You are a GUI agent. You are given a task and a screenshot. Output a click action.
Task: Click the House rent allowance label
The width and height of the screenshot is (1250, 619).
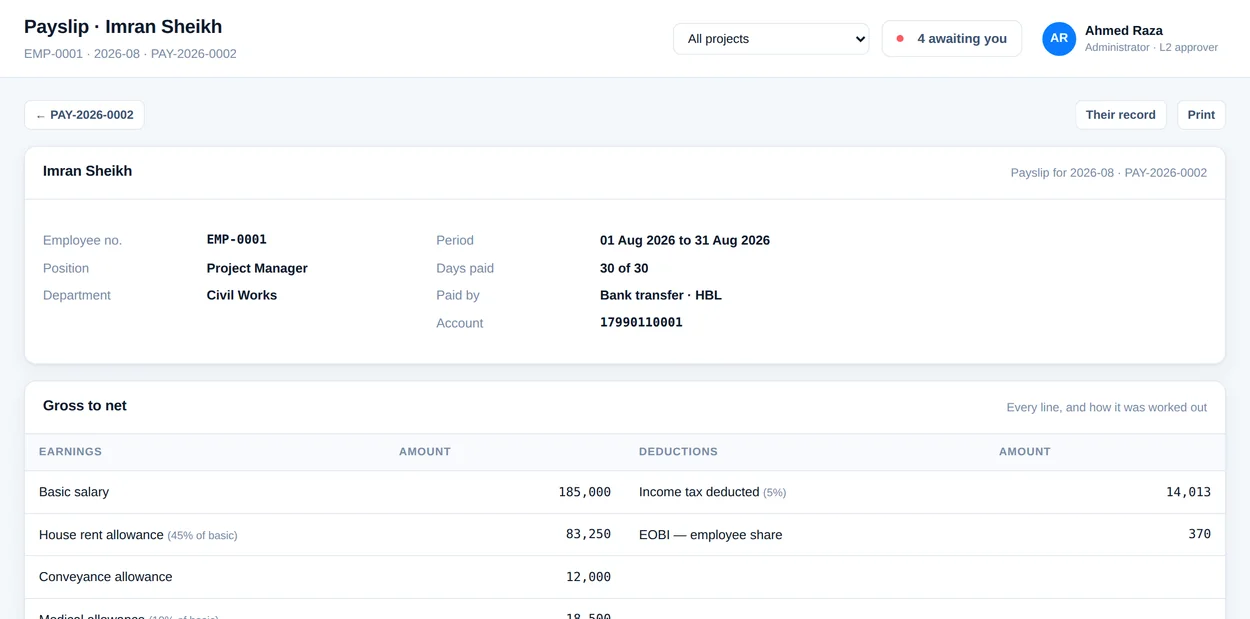pyautogui.click(x=101, y=535)
